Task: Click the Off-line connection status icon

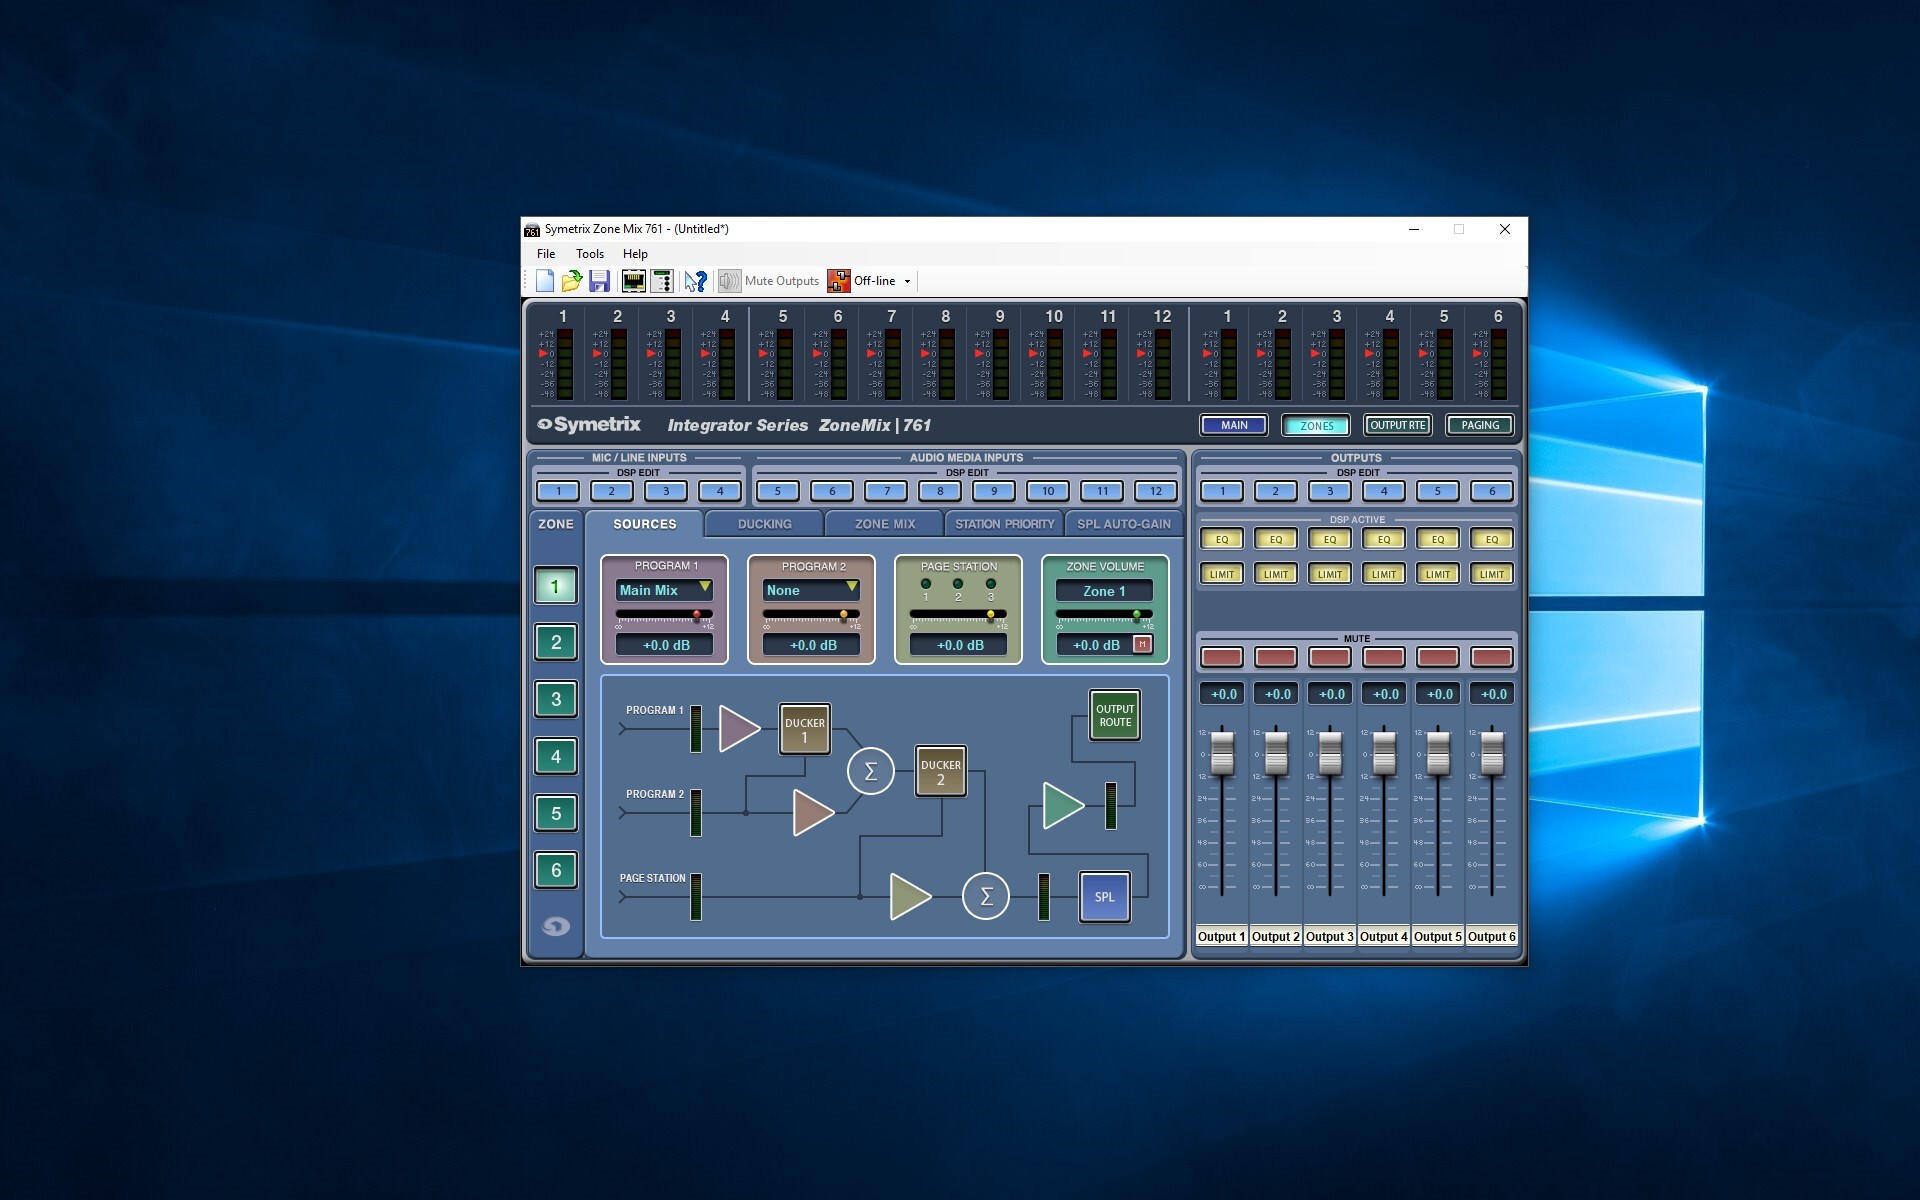Action: tap(838, 281)
